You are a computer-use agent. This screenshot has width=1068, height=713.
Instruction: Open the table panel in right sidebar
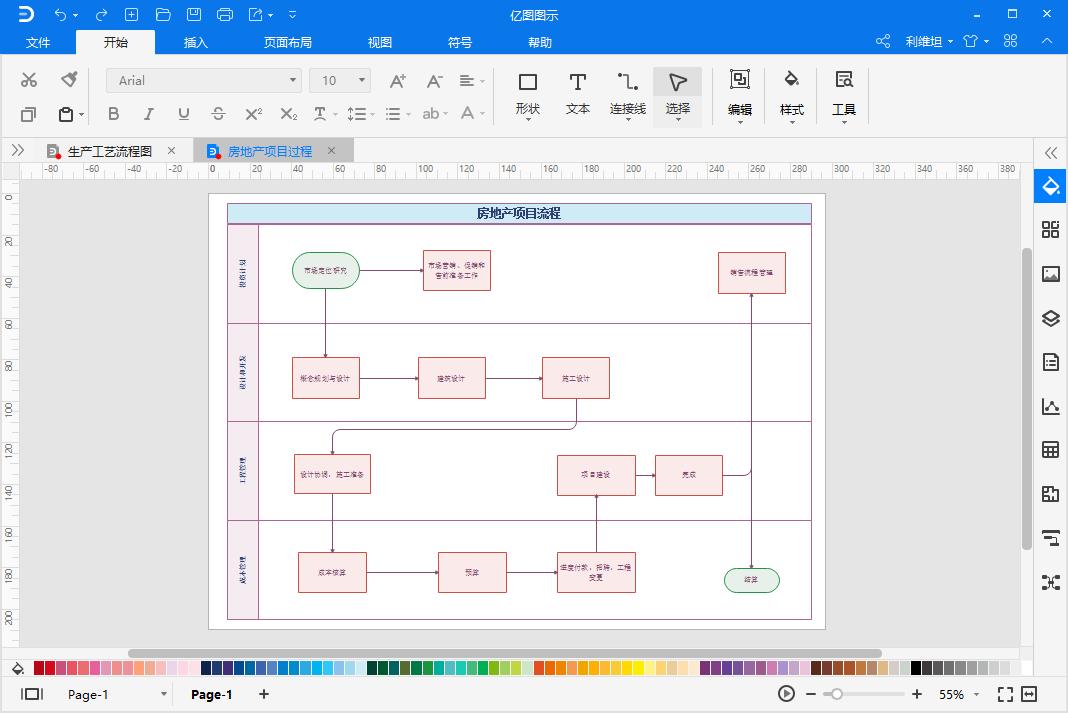pyautogui.click(x=1050, y=450)
